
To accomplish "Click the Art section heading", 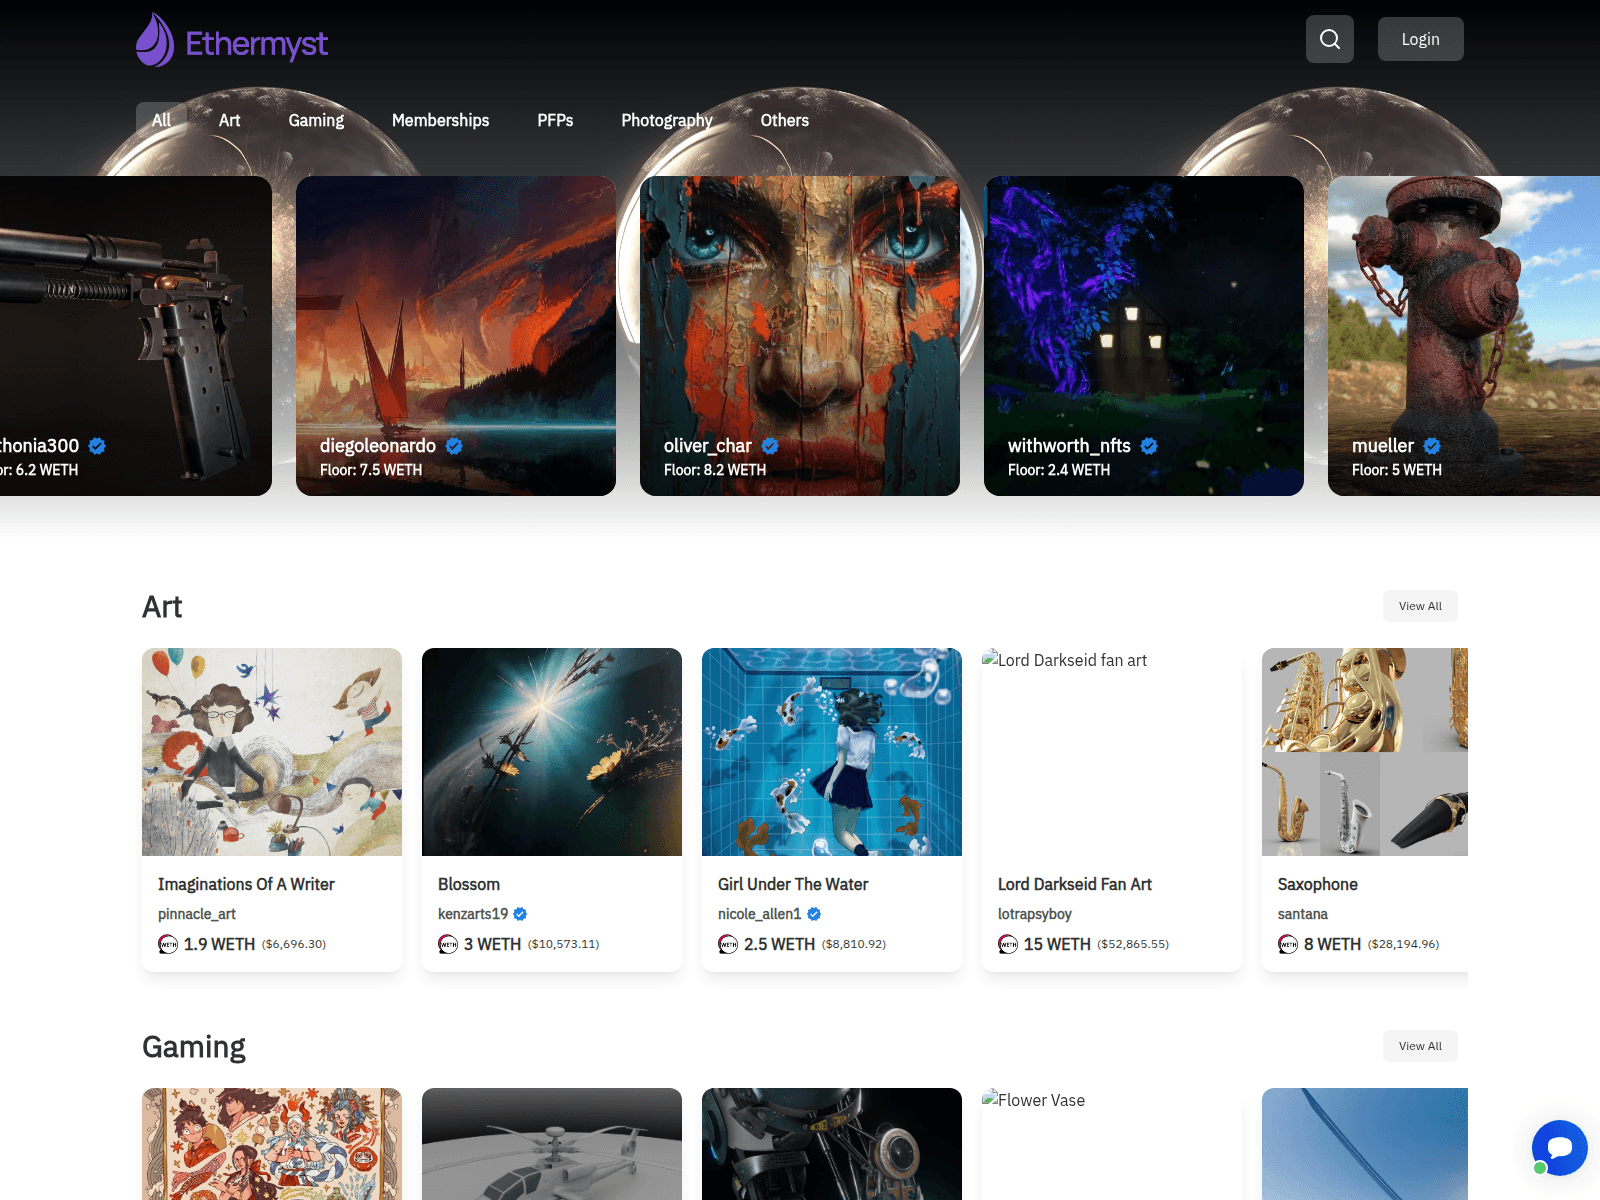I will pos(162,607).
